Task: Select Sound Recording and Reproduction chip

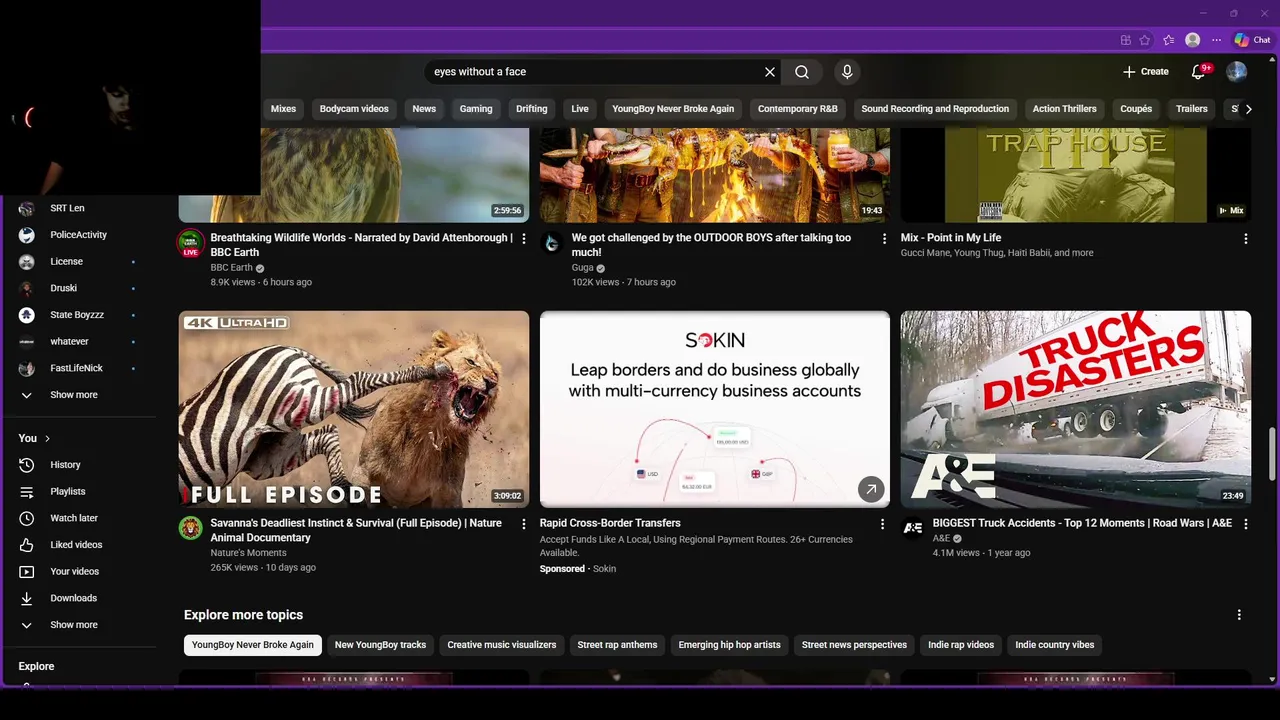Action: 935,109
